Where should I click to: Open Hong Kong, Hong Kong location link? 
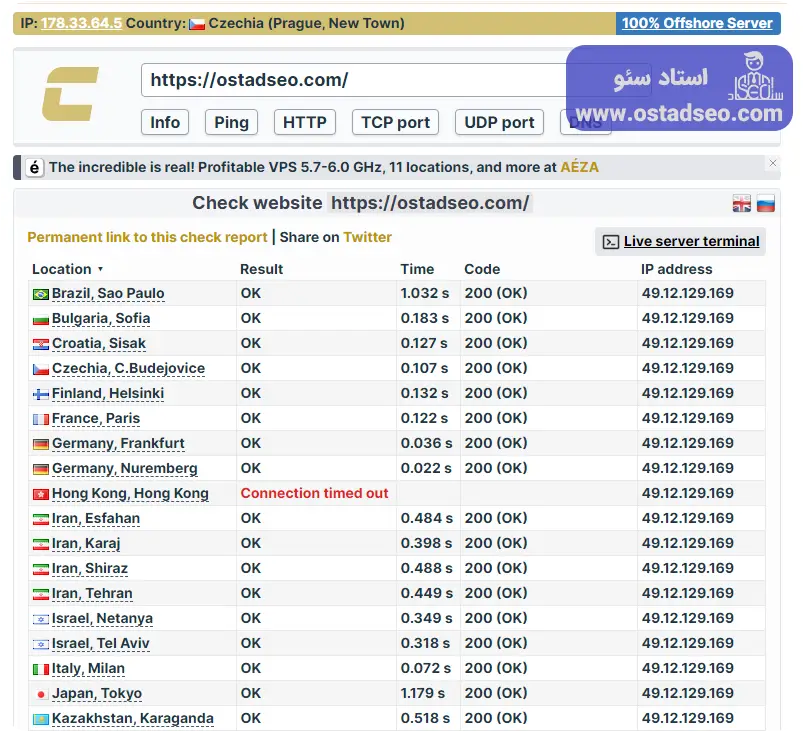pyautogui.click(x=130, y=494)
